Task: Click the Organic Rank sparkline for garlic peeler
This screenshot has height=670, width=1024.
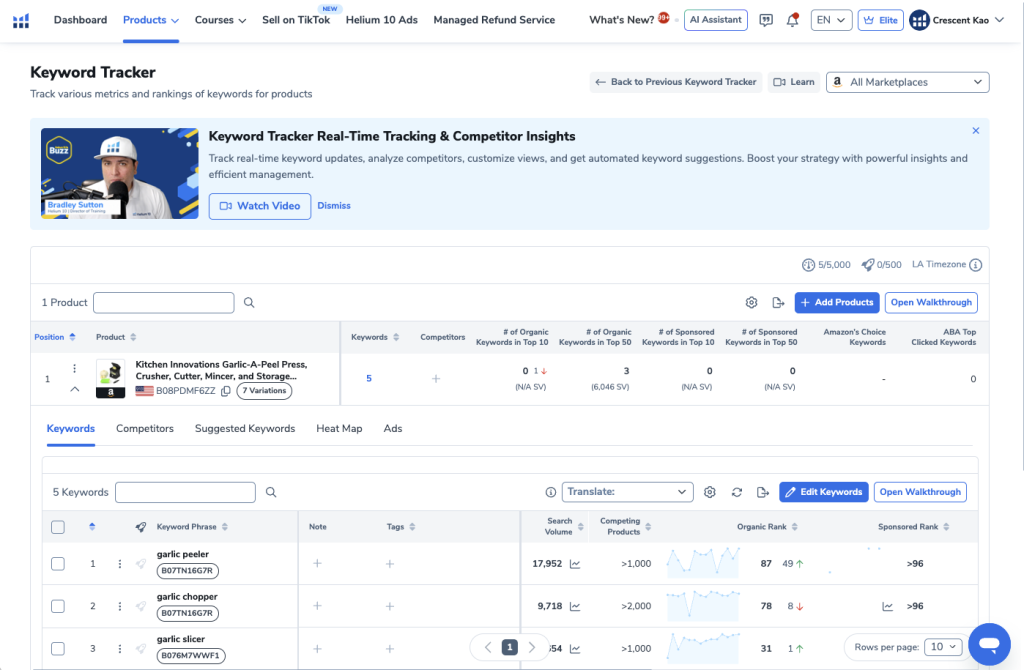Action: click(704, 563)
